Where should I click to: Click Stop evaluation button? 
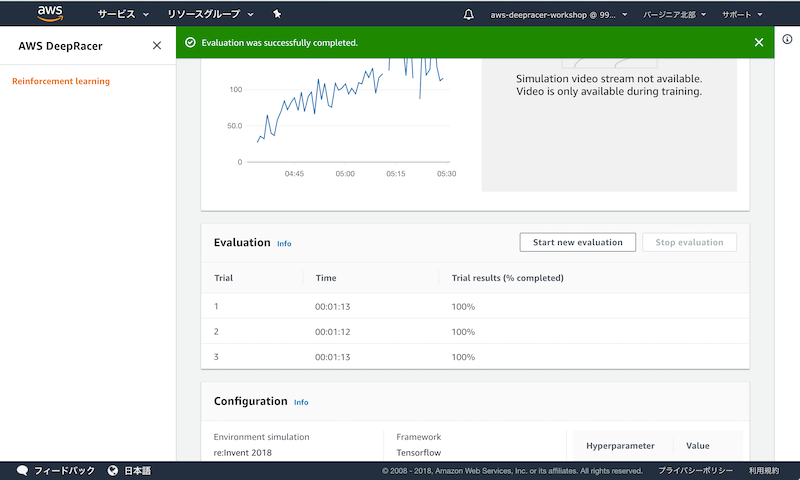[x=689, y=242]
